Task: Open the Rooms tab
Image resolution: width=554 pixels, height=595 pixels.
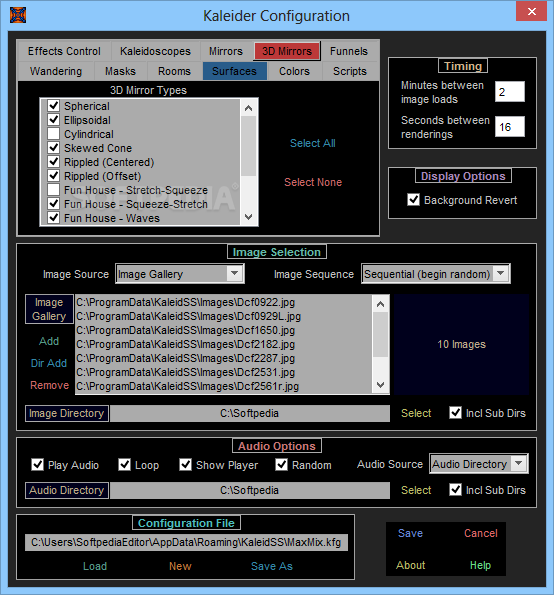Action: (x=174, y=71)
